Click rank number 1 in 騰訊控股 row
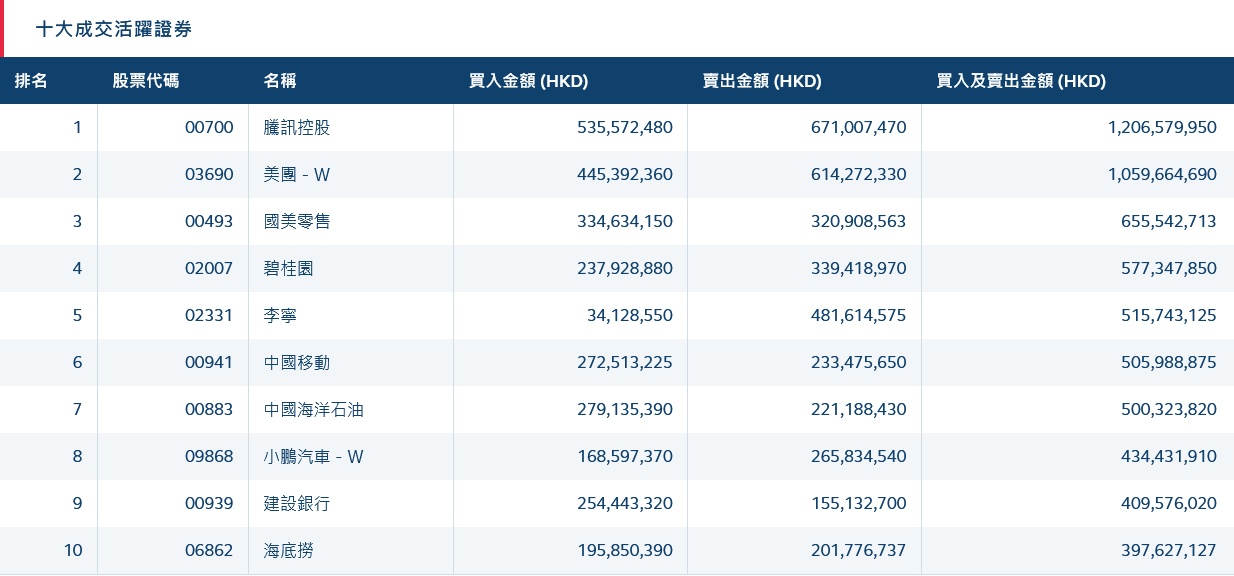 pyautogui.click(x=78, y=127)
